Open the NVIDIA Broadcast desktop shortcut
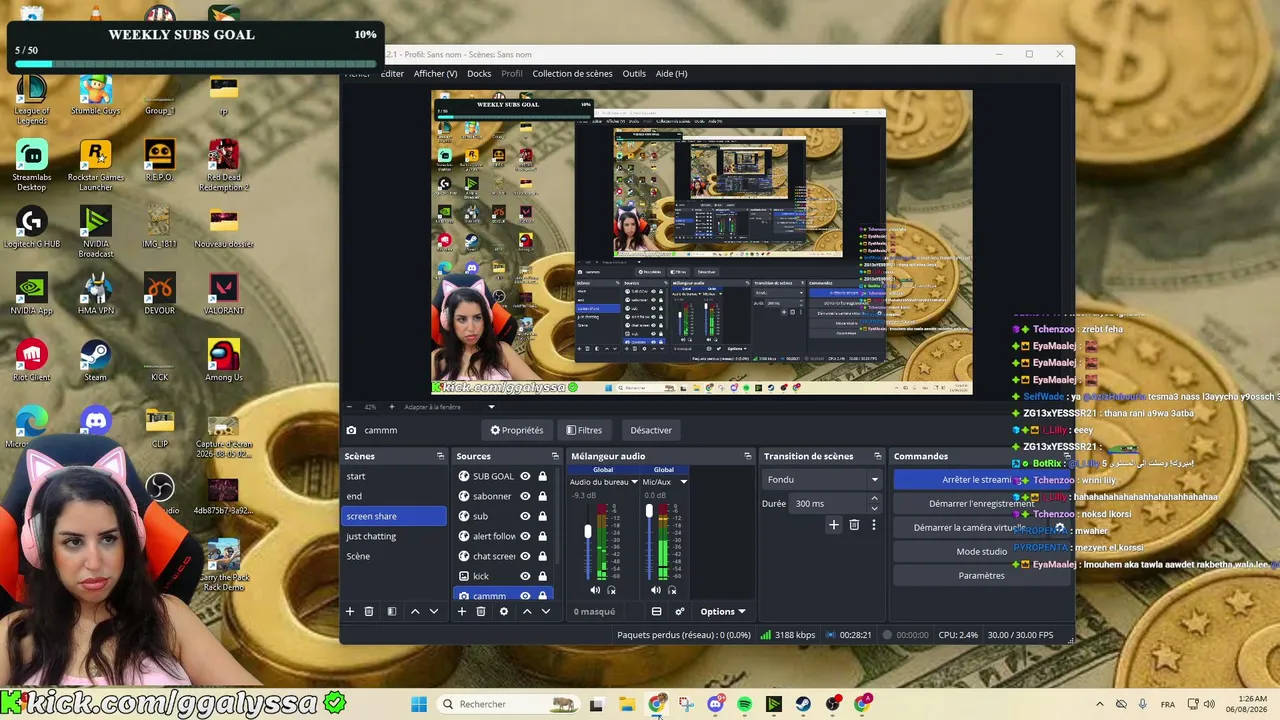 tap(95, 232)
